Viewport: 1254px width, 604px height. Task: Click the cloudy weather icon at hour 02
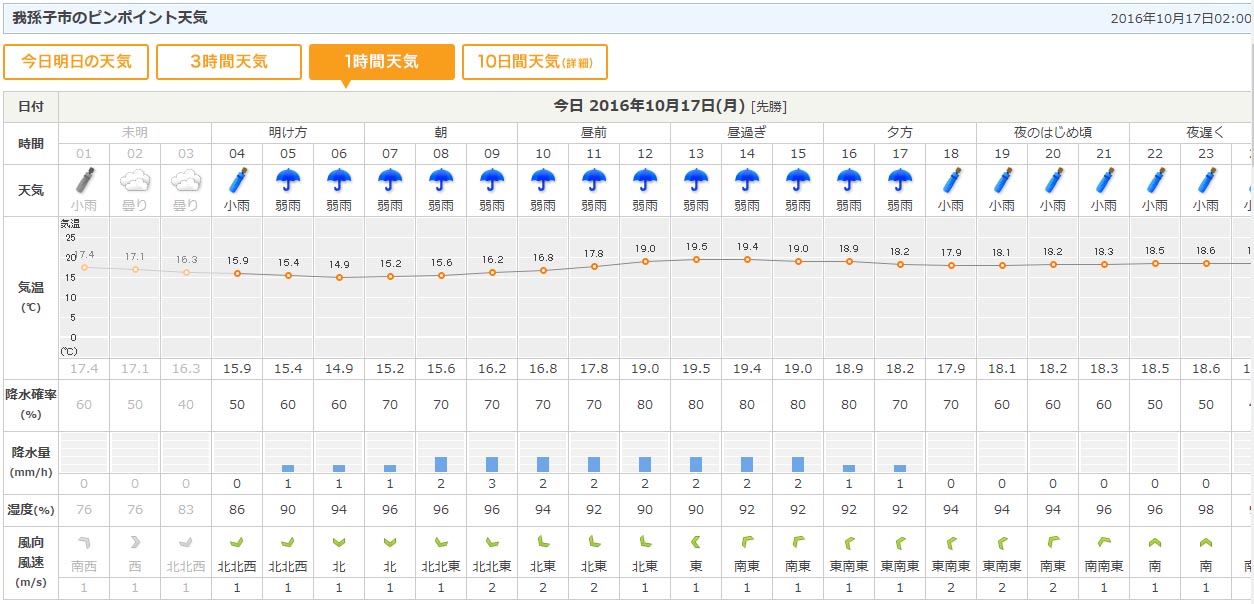pyautogui.click(x=135, y=180)
